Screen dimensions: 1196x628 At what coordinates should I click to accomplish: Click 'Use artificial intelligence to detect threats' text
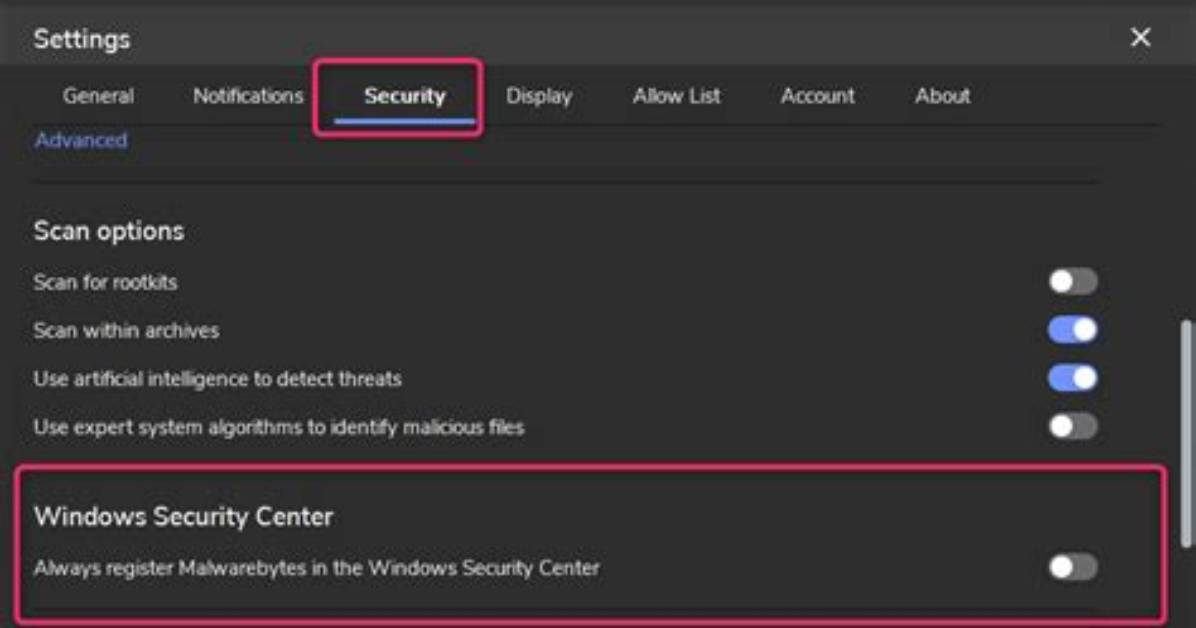[x=217, y=378]
